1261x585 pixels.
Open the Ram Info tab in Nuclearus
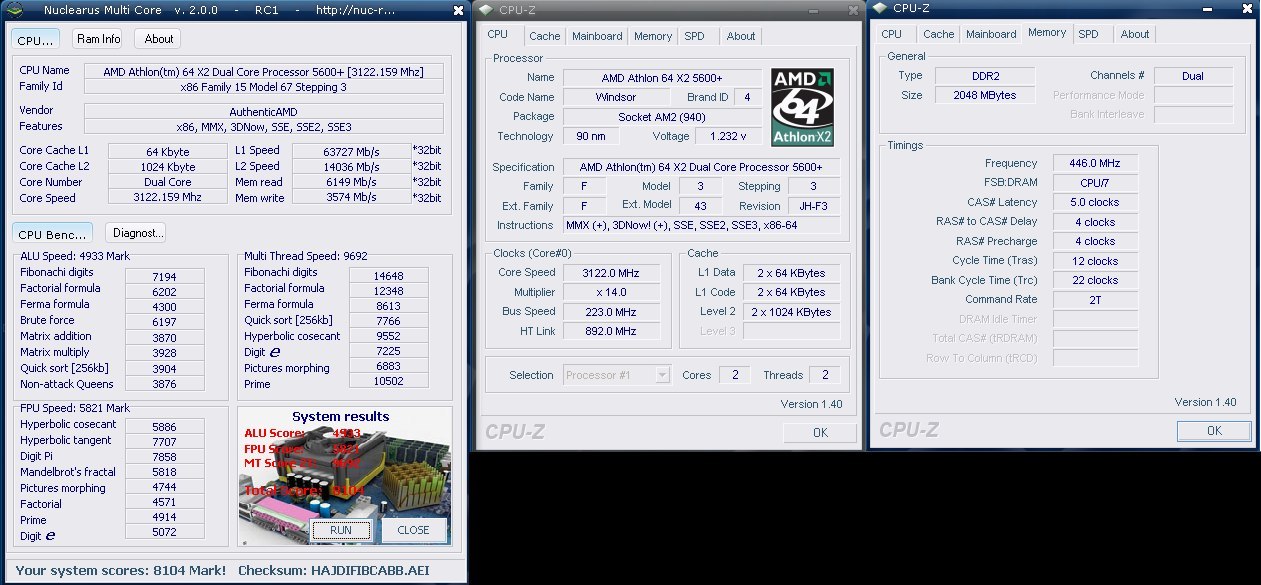pyautogui.click(x=98, y=39)
